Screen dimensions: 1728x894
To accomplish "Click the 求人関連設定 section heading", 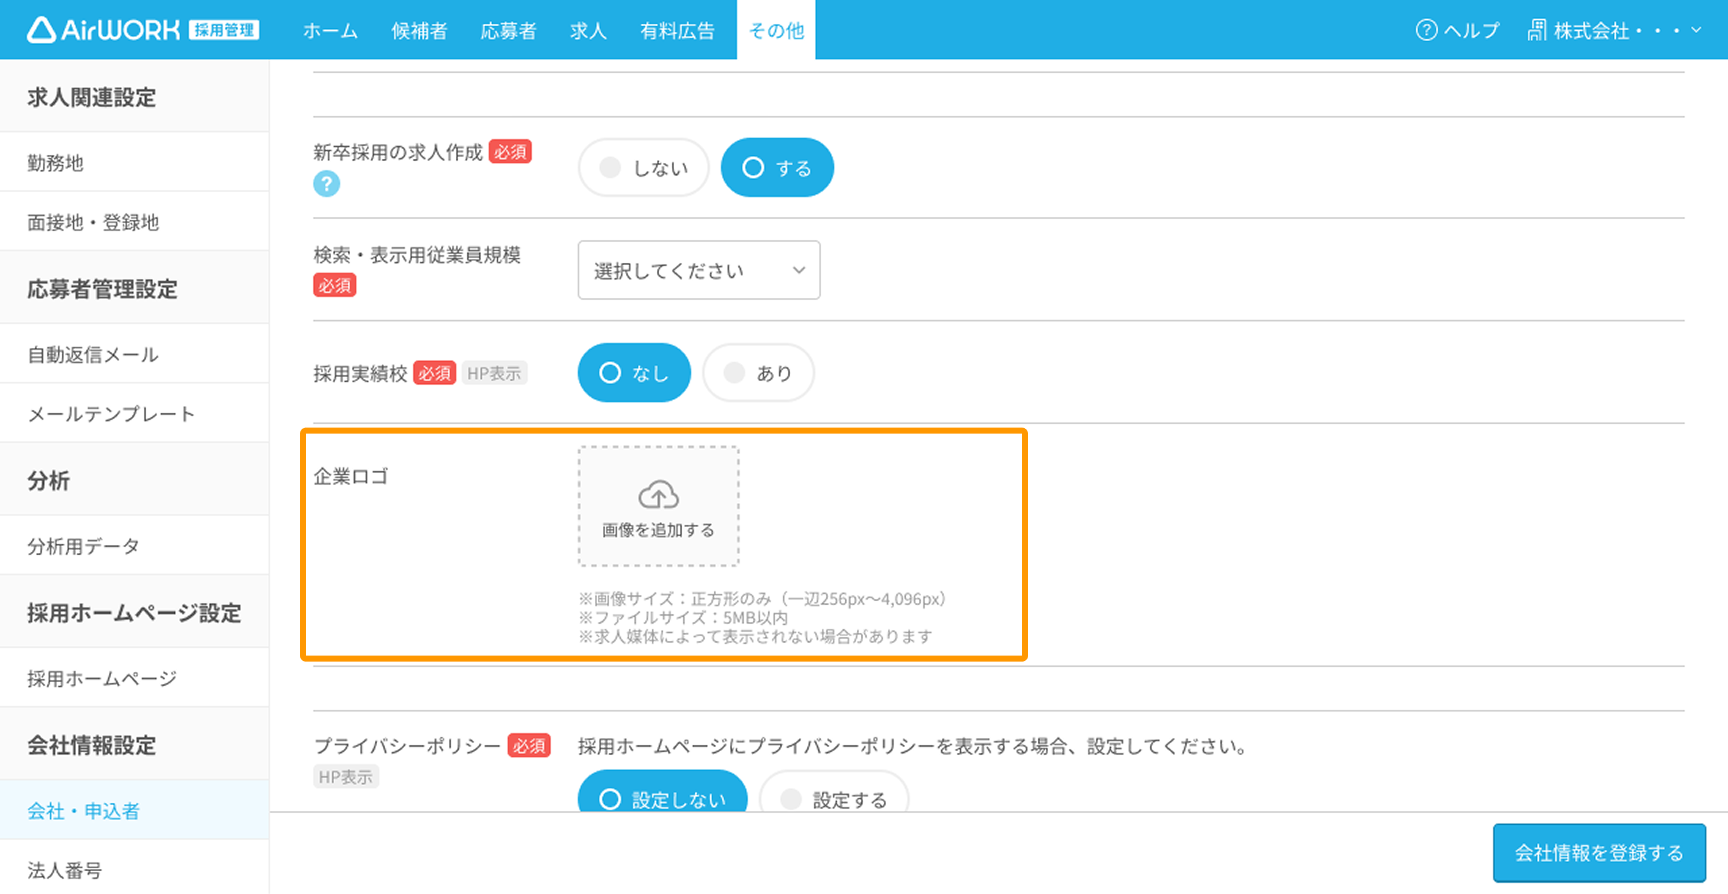I will click(91, 97).
